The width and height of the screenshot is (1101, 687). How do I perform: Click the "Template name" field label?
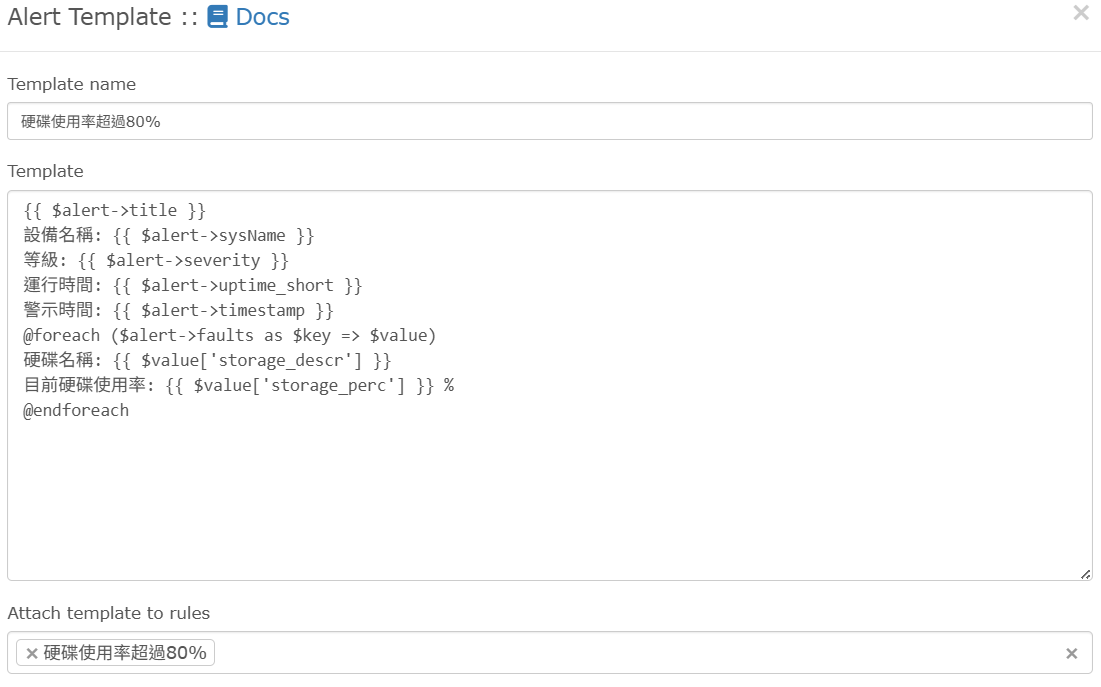coord(72,84)
